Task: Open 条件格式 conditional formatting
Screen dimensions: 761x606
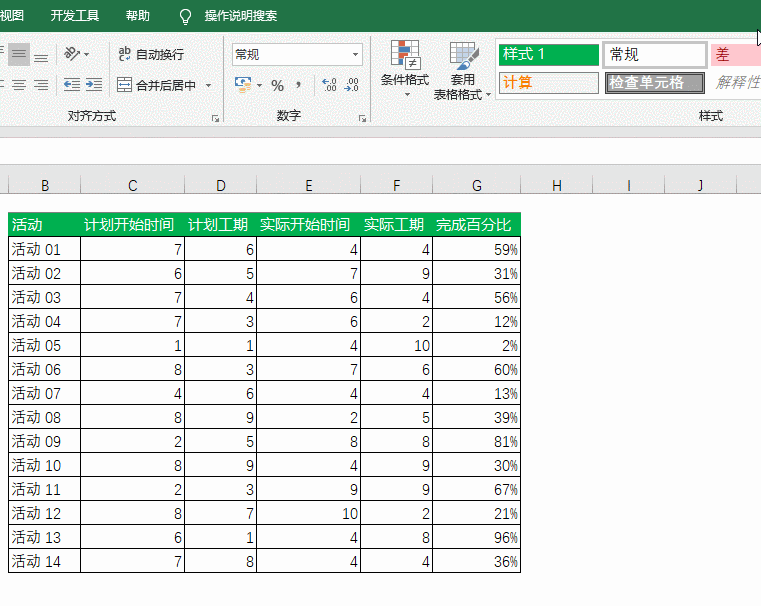Action: click(x=405, y=69)
